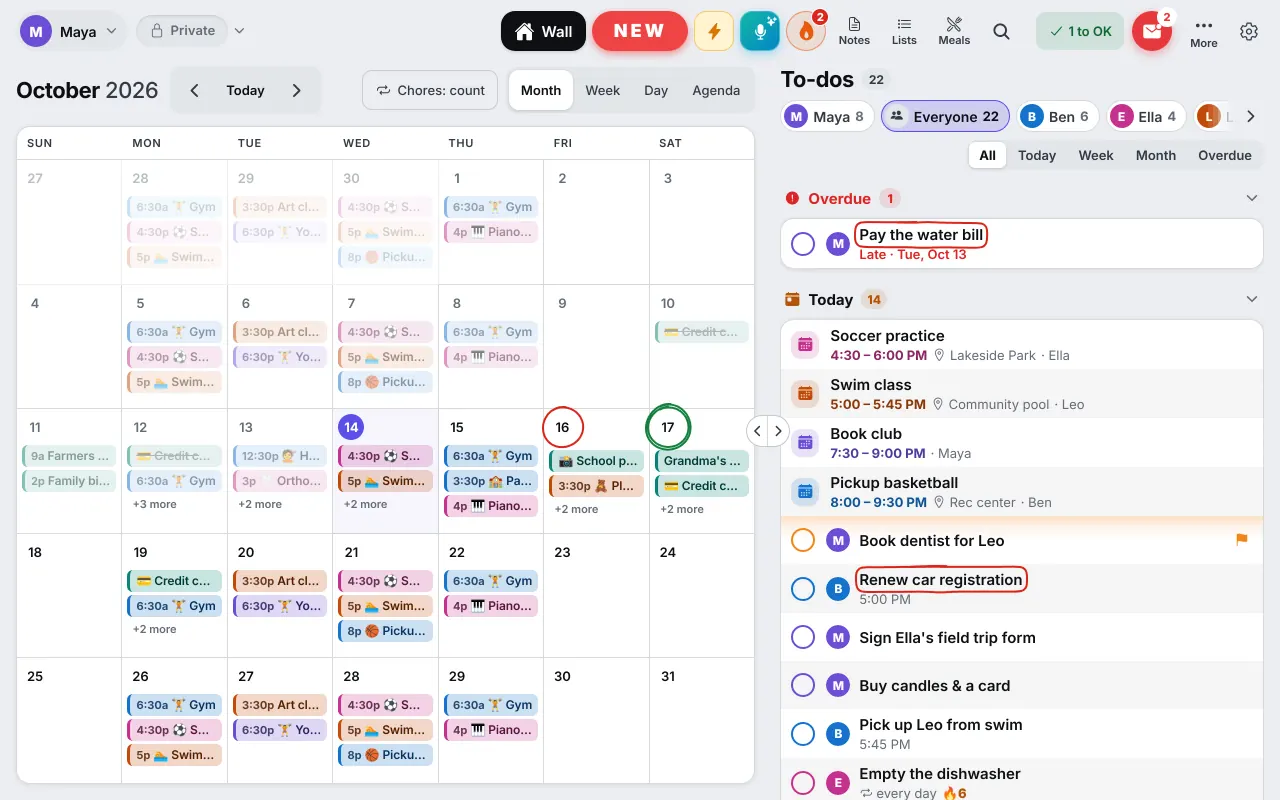Collapse the Today section
Screen dimensions: 1280x800
click(x=1251, y=299)
